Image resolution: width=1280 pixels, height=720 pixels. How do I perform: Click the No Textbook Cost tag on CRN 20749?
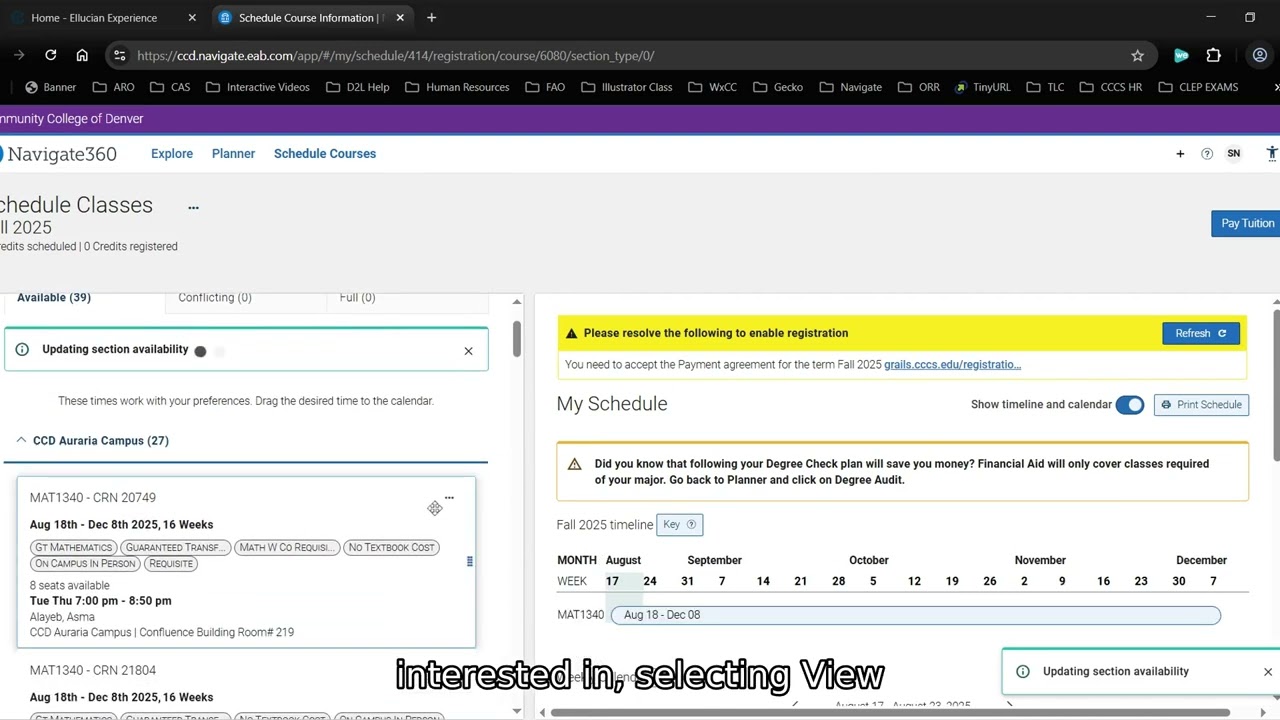point(391,547)
